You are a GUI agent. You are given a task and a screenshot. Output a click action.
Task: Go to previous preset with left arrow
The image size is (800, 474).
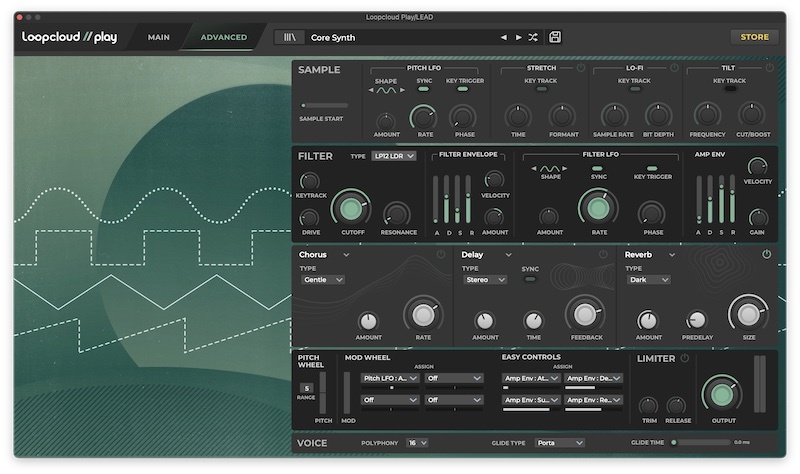pyautogui.click(x=504, y=37)
